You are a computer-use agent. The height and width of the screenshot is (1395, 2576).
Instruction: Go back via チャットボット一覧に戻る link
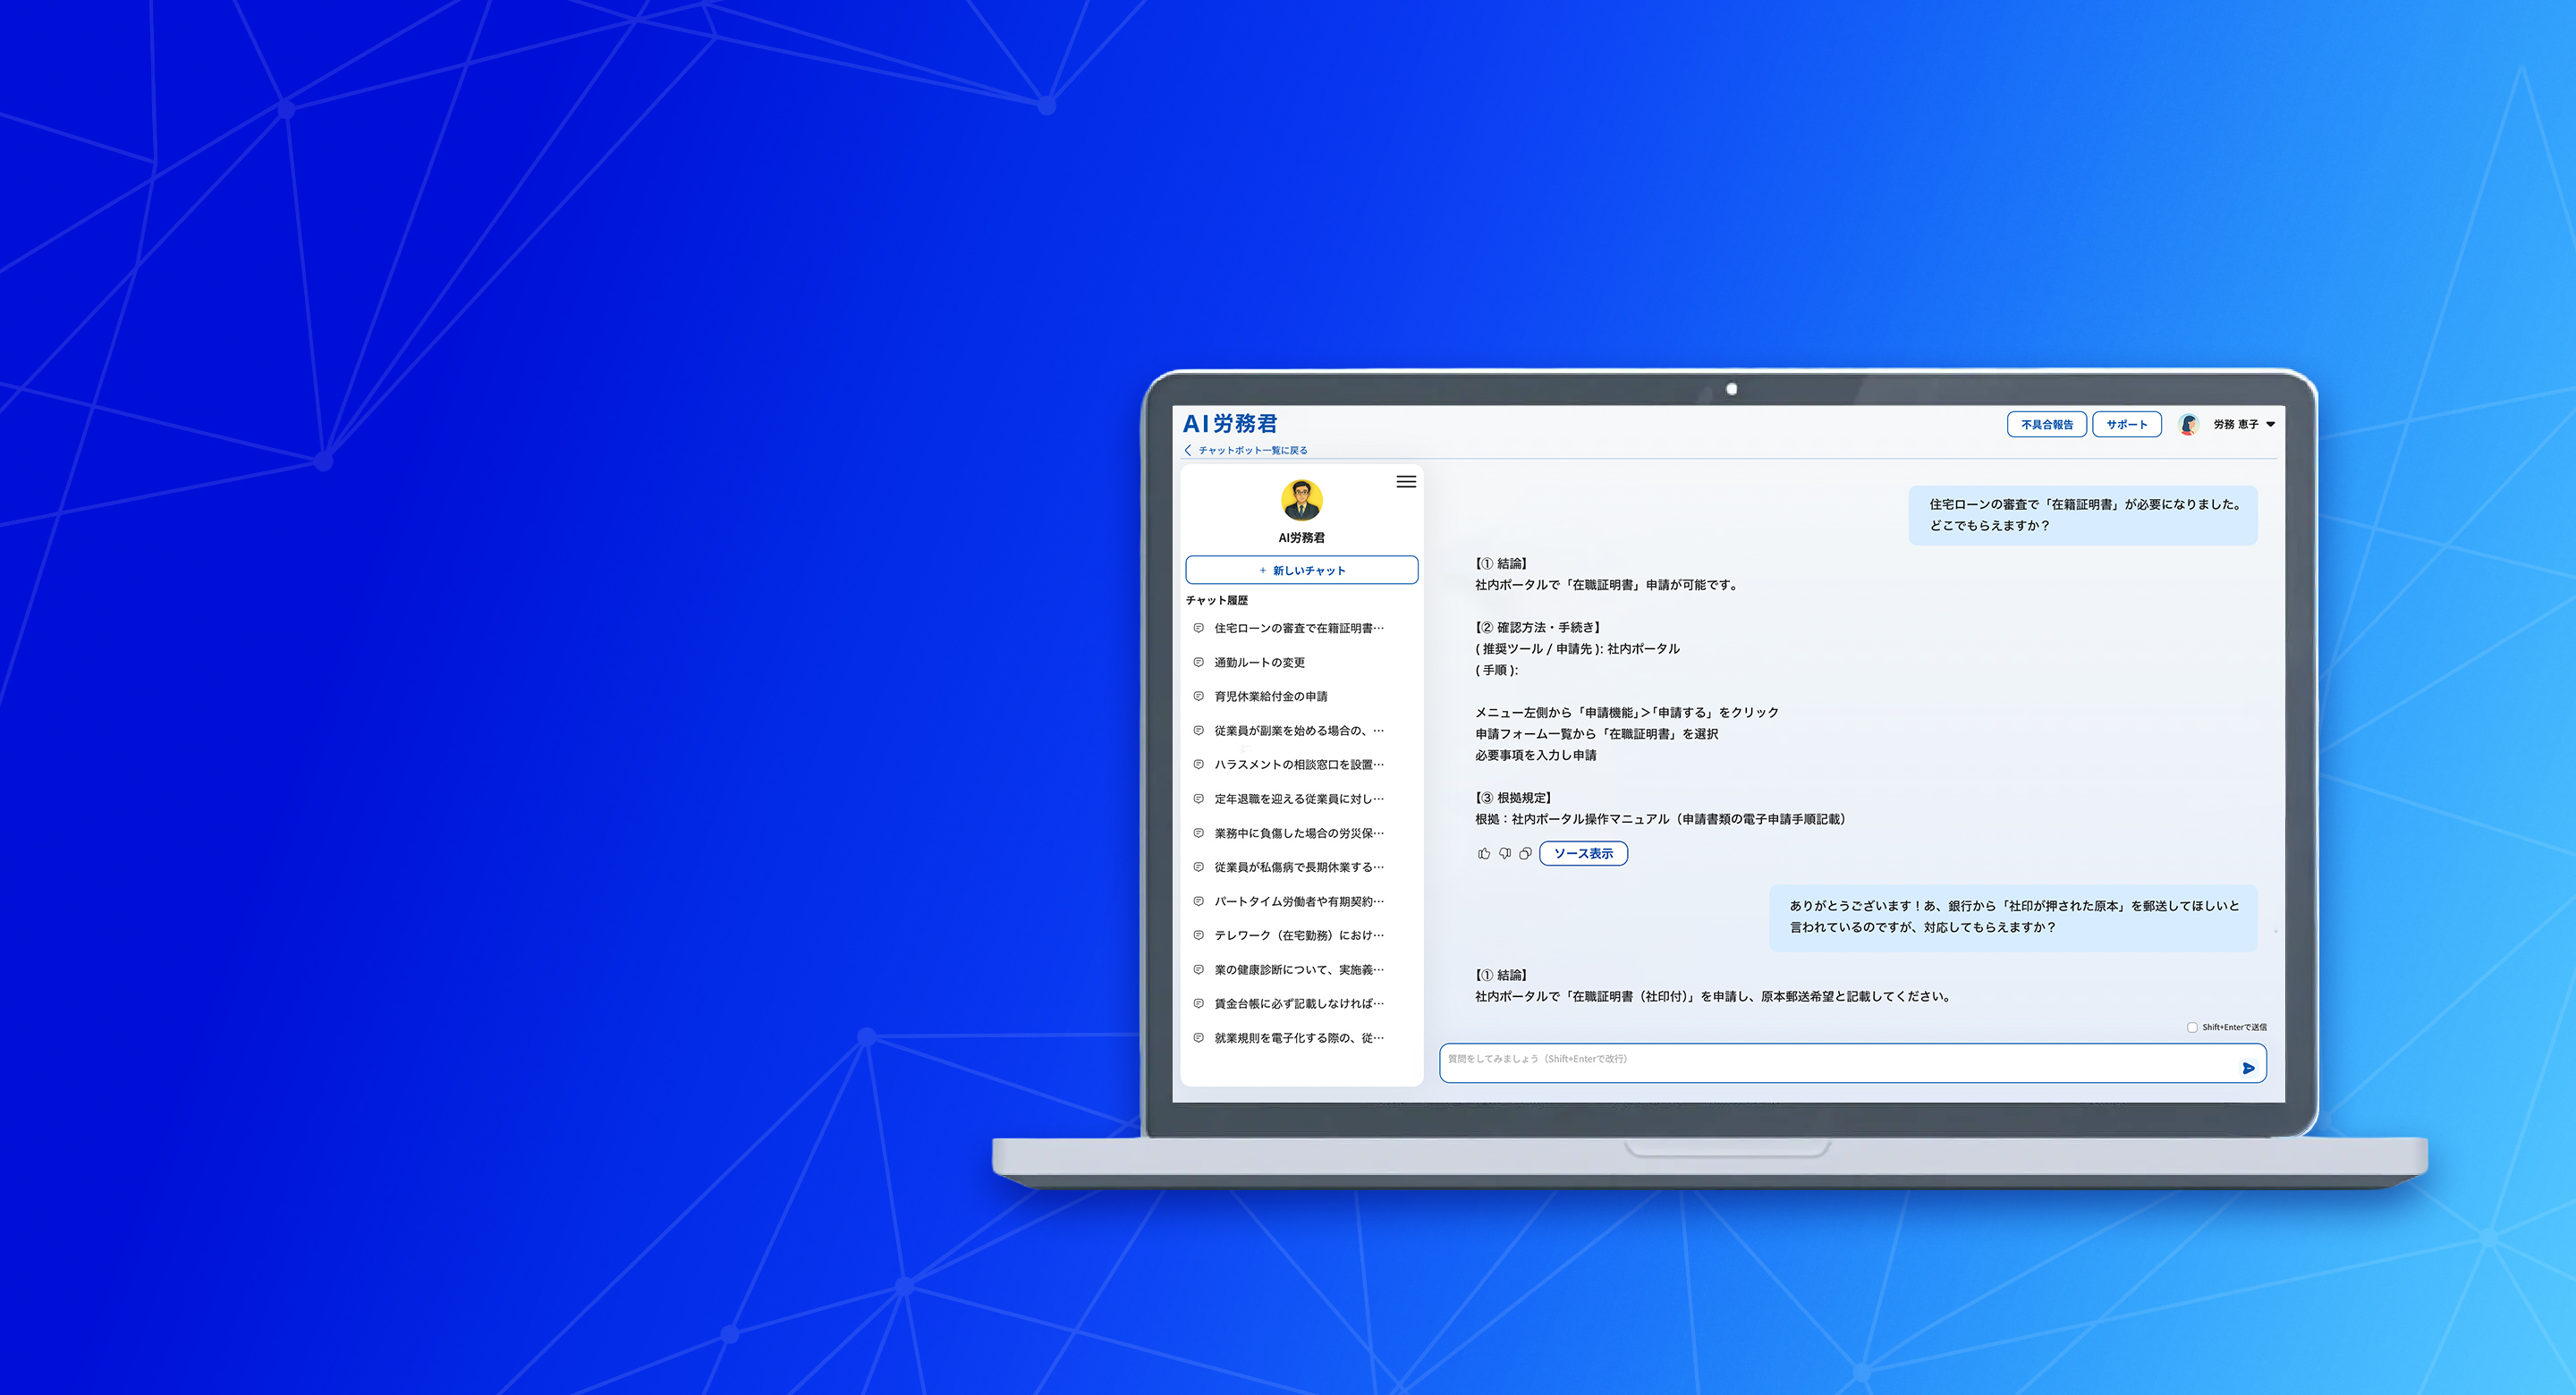pyautogui.click(x=1252, y=450)
